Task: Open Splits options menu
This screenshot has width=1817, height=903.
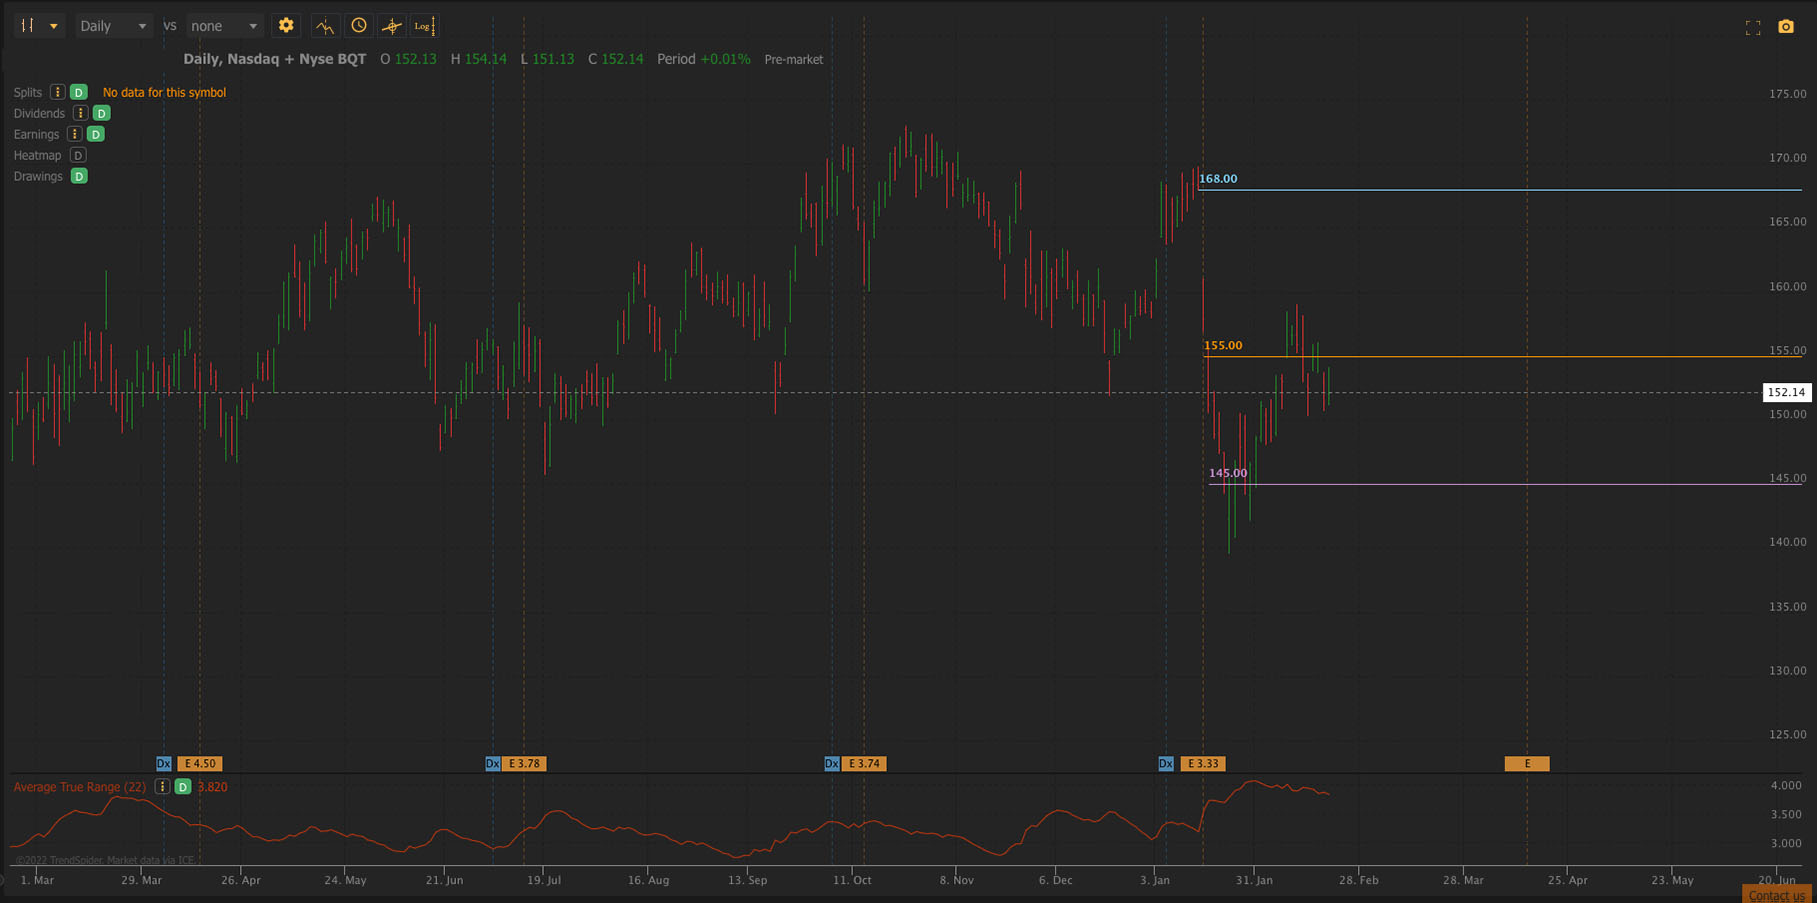Action: click(x=57, y=92)
